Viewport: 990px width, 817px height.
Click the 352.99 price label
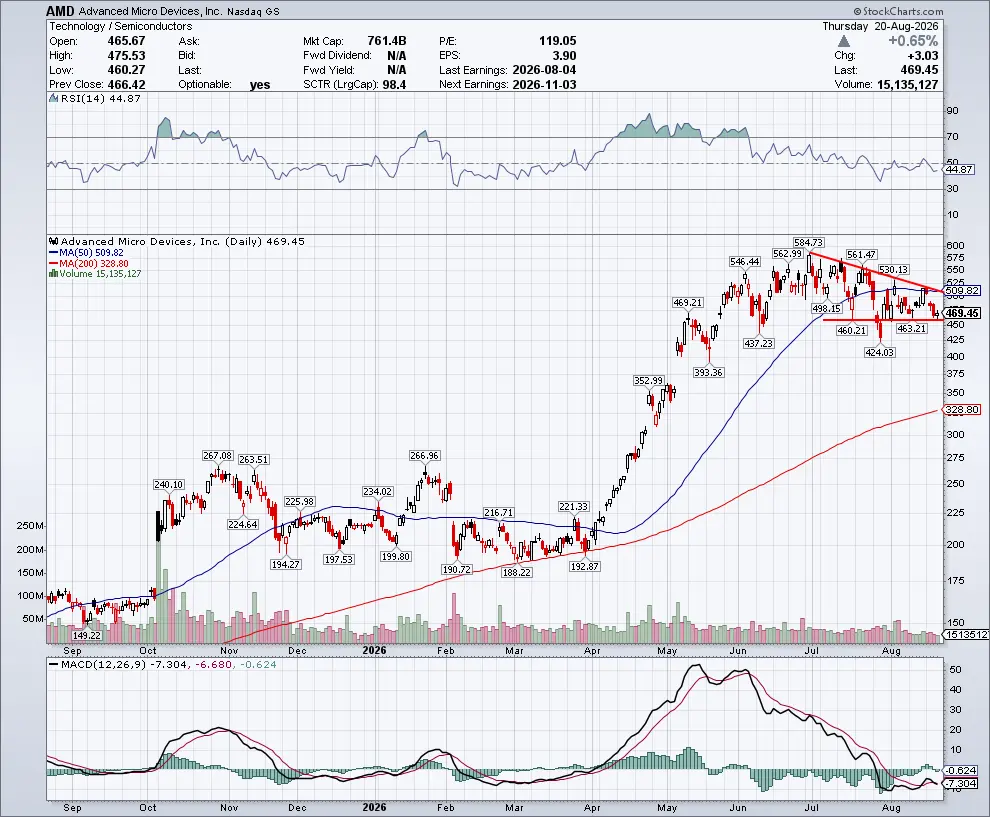point(648,380)
